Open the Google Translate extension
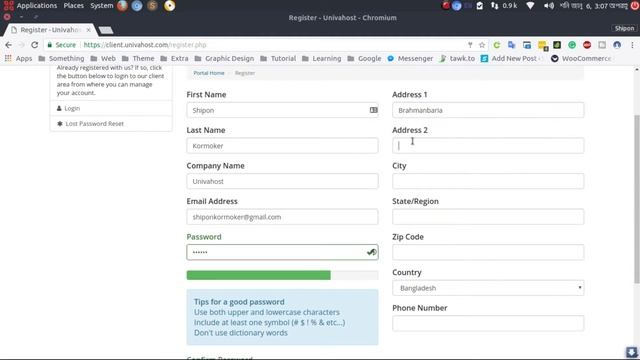This screenshot has height=360, width=640. click(512, 45)
